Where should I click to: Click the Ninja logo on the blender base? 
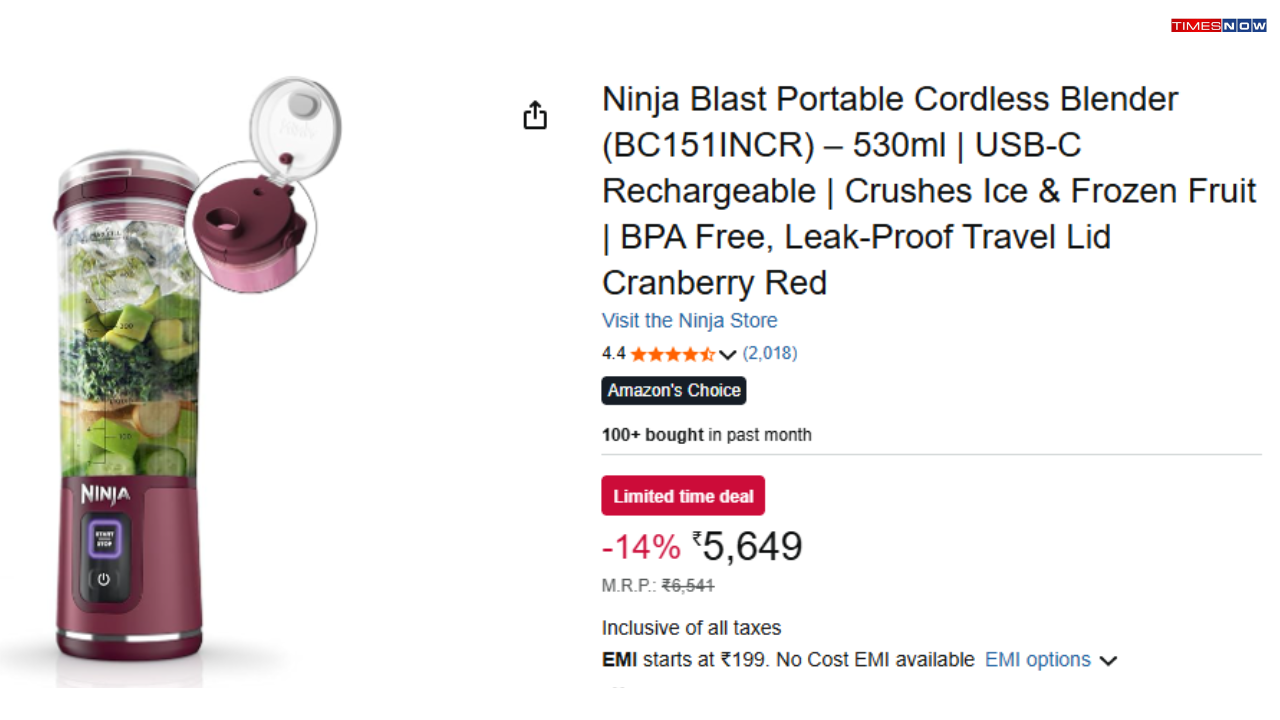click(103, 494)
